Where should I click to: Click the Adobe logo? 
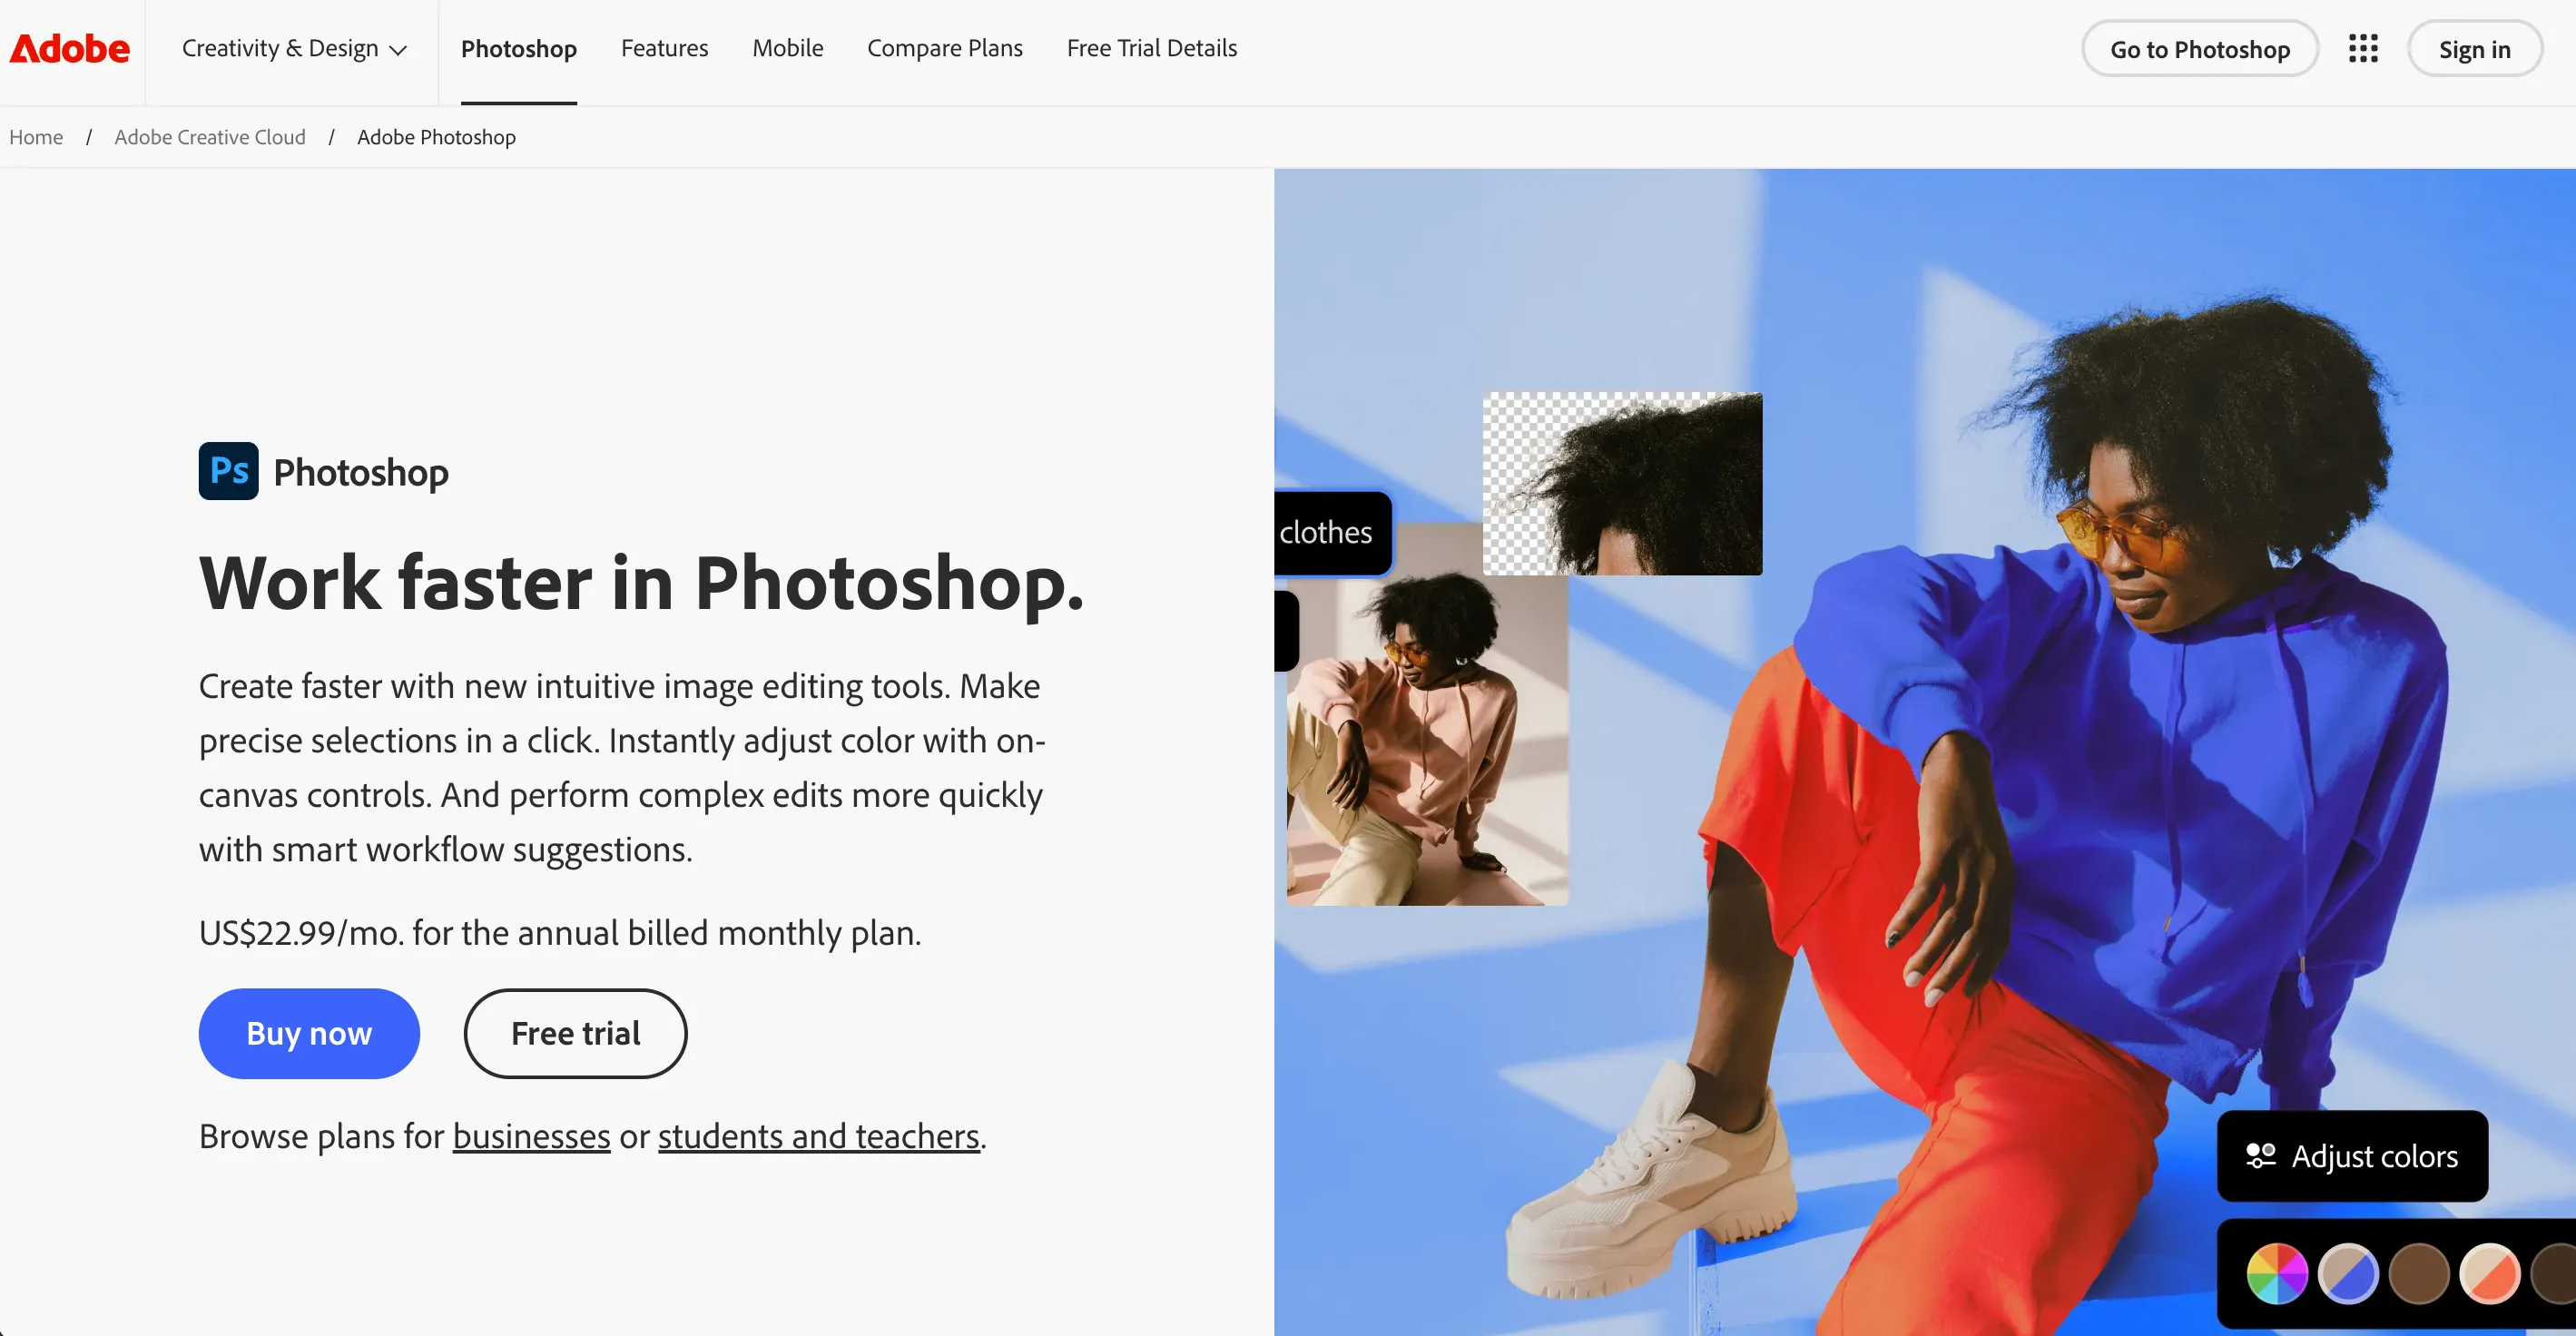point(69,49)
